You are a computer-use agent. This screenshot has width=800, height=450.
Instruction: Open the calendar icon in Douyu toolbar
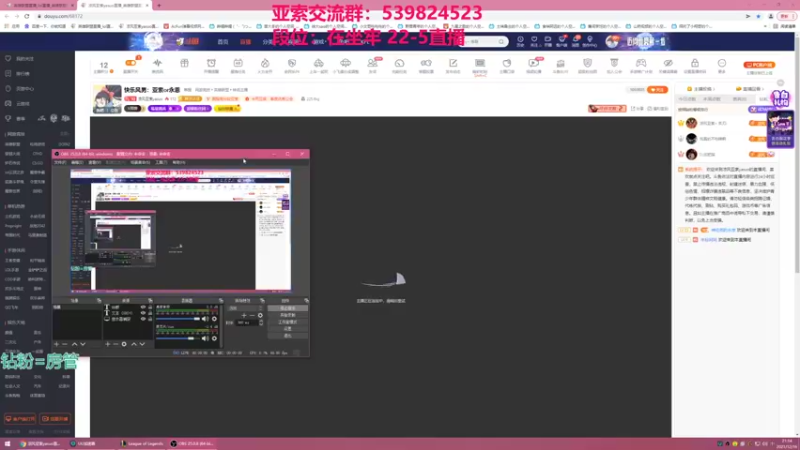coord(238,64)
